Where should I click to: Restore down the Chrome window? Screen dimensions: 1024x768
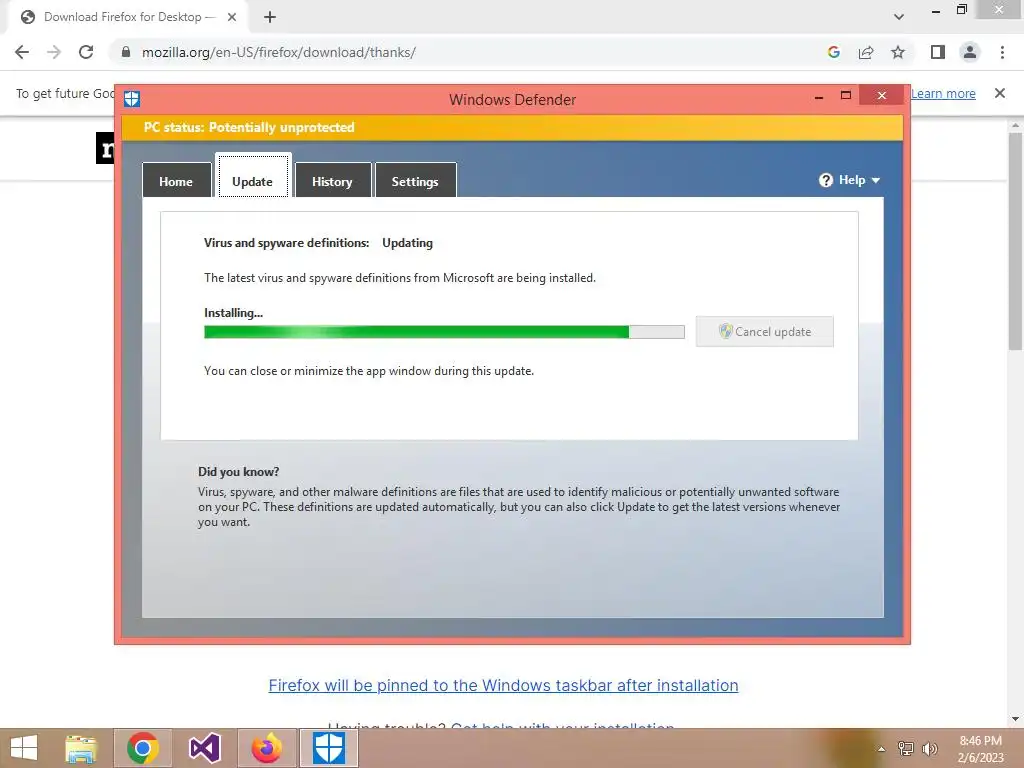click(961, 10)
